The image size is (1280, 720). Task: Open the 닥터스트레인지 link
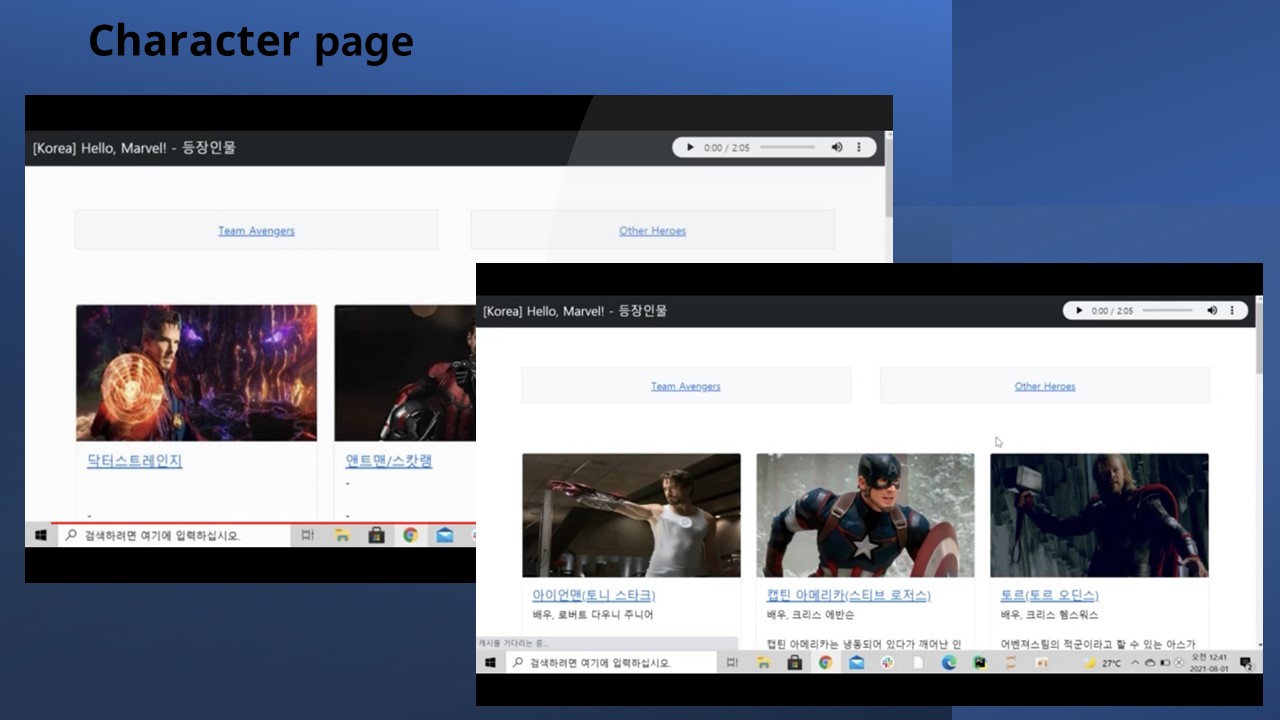[135, 461]
